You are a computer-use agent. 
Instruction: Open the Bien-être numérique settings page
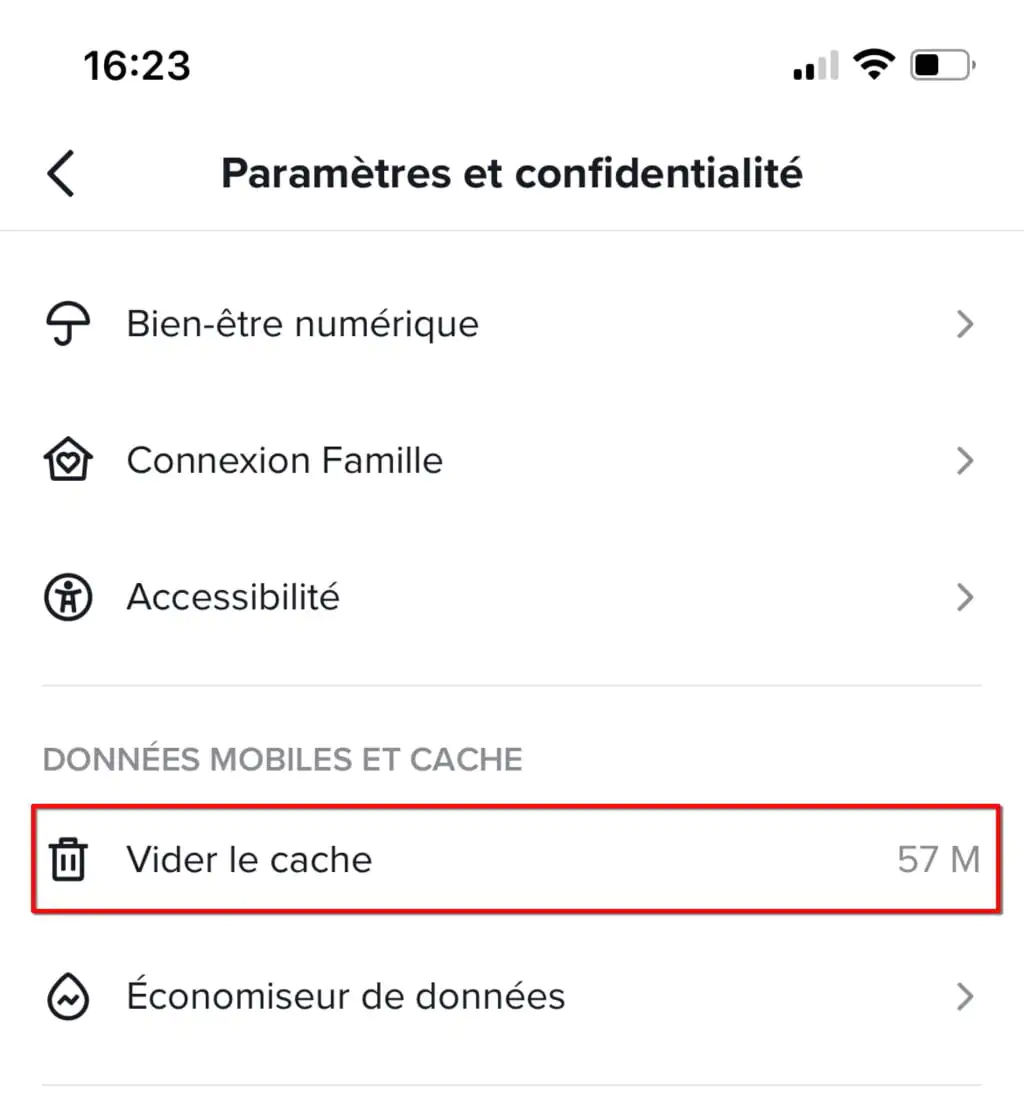(x=302, y=323)
